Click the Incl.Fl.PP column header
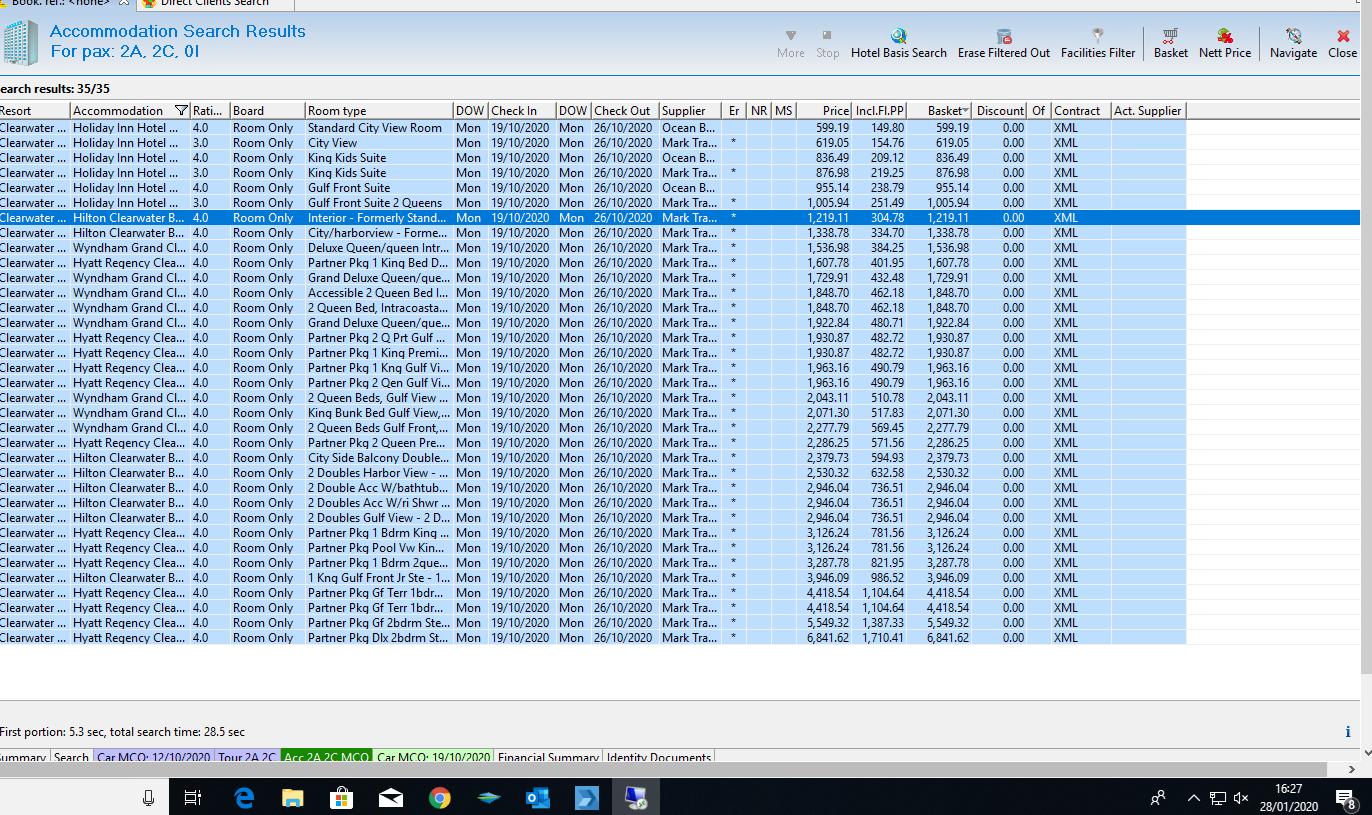Screen dimensions: 1372x815 [879, 111]
